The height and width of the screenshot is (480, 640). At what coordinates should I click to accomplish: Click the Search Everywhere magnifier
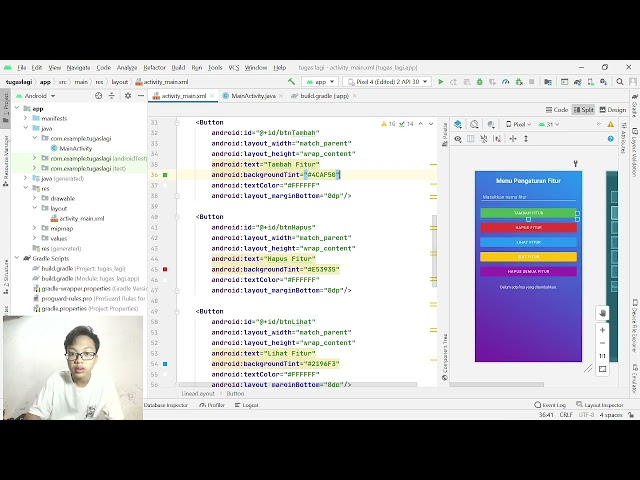point(620,82)
